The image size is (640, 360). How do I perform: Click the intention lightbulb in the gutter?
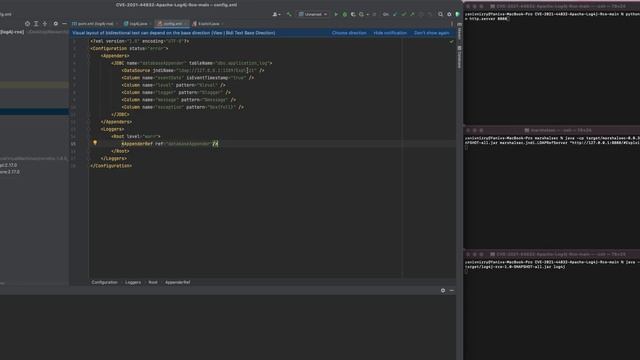[x=95, y=143]
